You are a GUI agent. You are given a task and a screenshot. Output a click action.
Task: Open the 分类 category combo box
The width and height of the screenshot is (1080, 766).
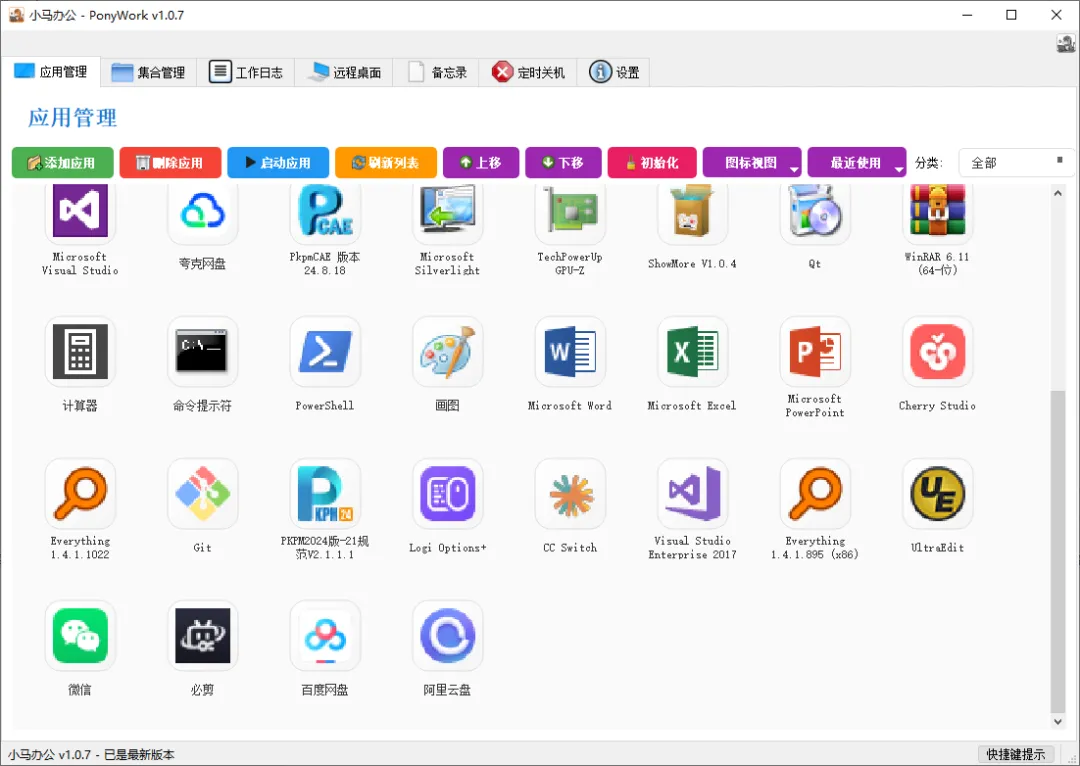(x=1016, y=163)
